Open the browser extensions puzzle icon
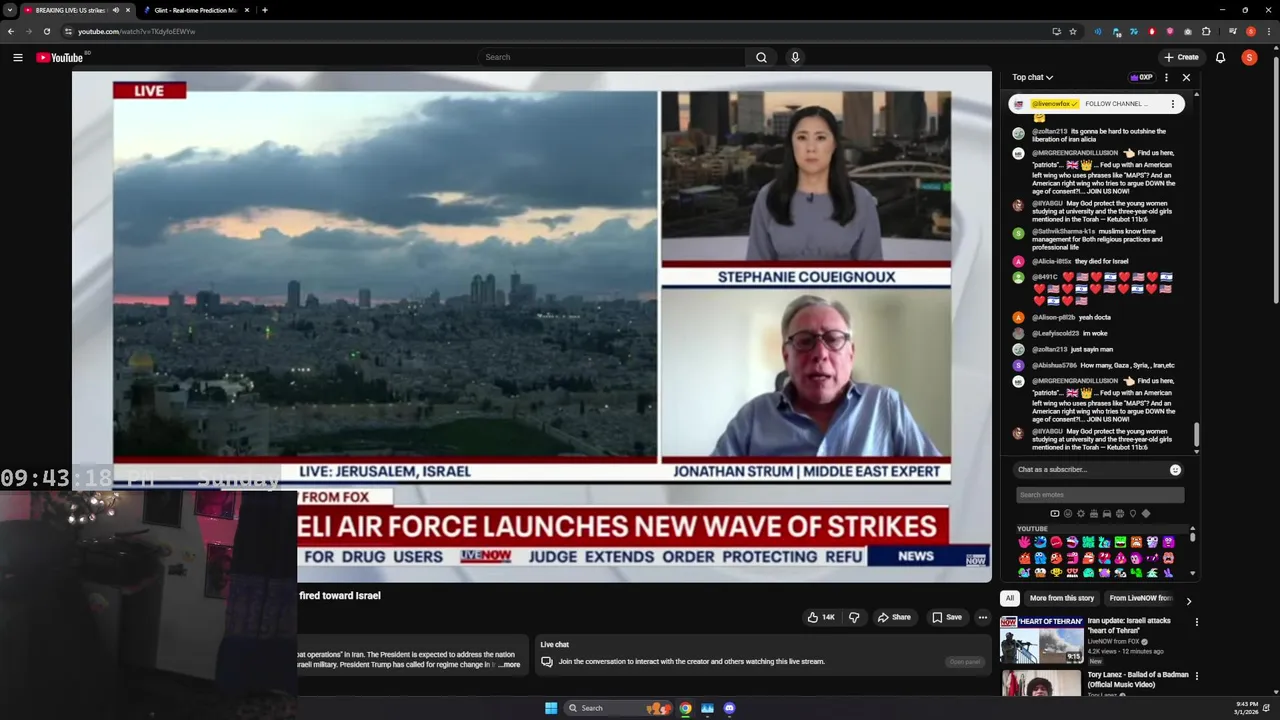 click(x=1206, y=31)
